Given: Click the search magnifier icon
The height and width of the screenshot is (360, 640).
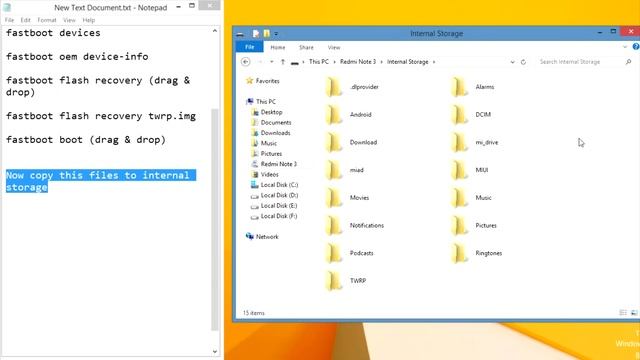Looking at the screenshot, I should click(x=628, y=62).
